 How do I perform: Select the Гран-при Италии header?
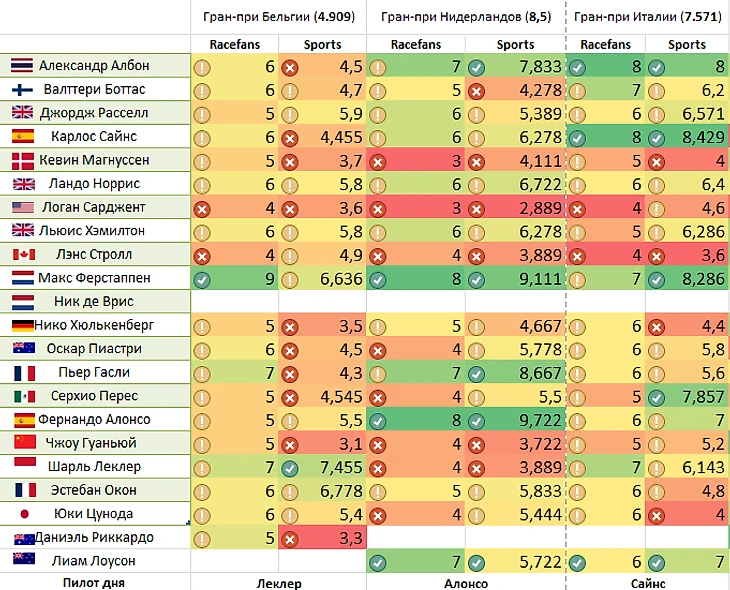(x=648, y=17)
